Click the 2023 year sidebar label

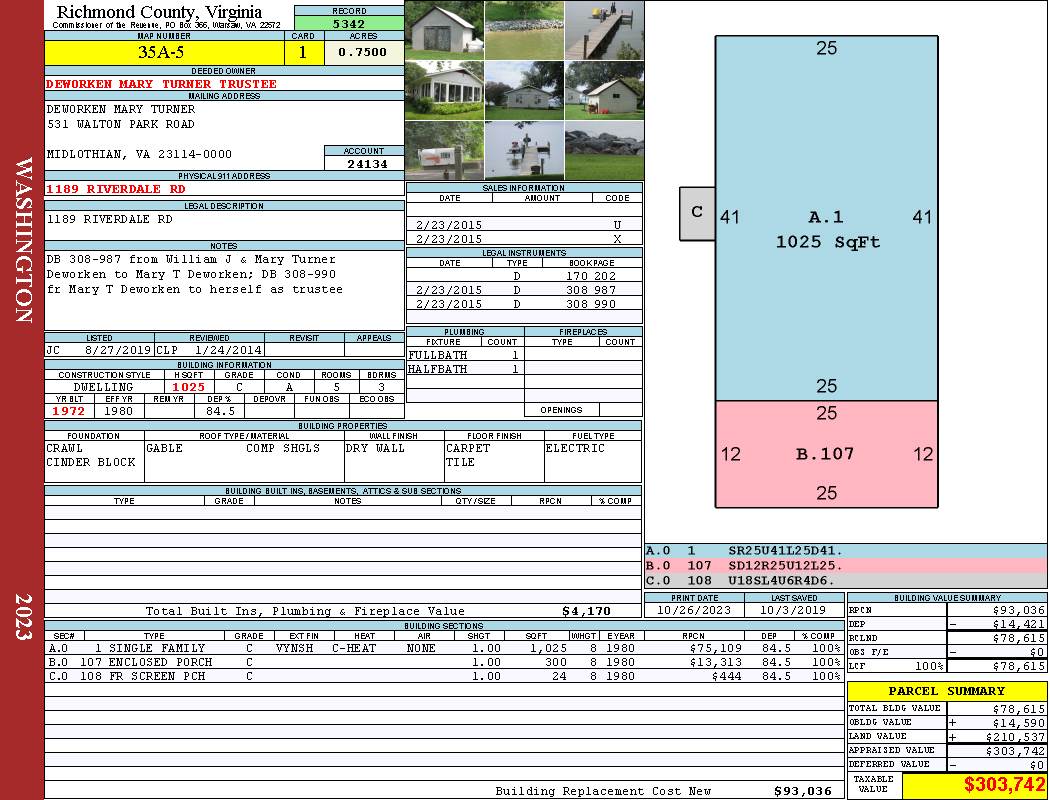click(23, 617)
